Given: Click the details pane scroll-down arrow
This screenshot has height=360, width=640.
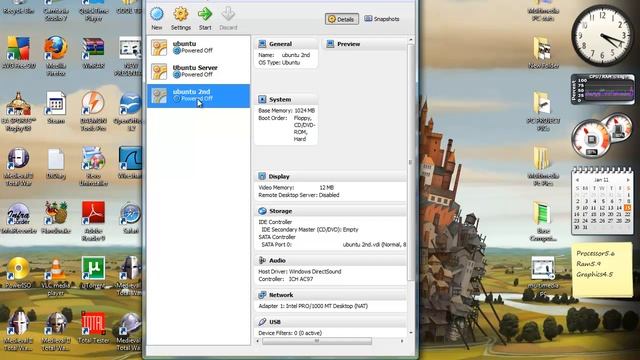Looking at the screenshot, I should coord(411,333).
